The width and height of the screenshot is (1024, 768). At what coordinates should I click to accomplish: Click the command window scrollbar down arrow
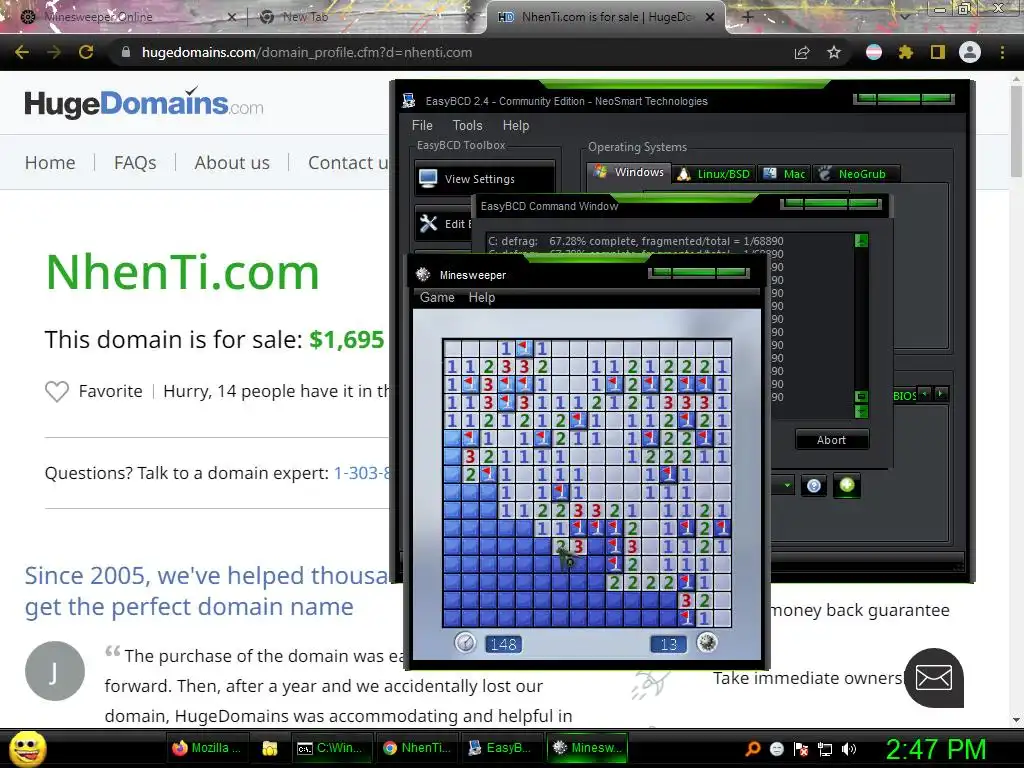coord(861,412)
